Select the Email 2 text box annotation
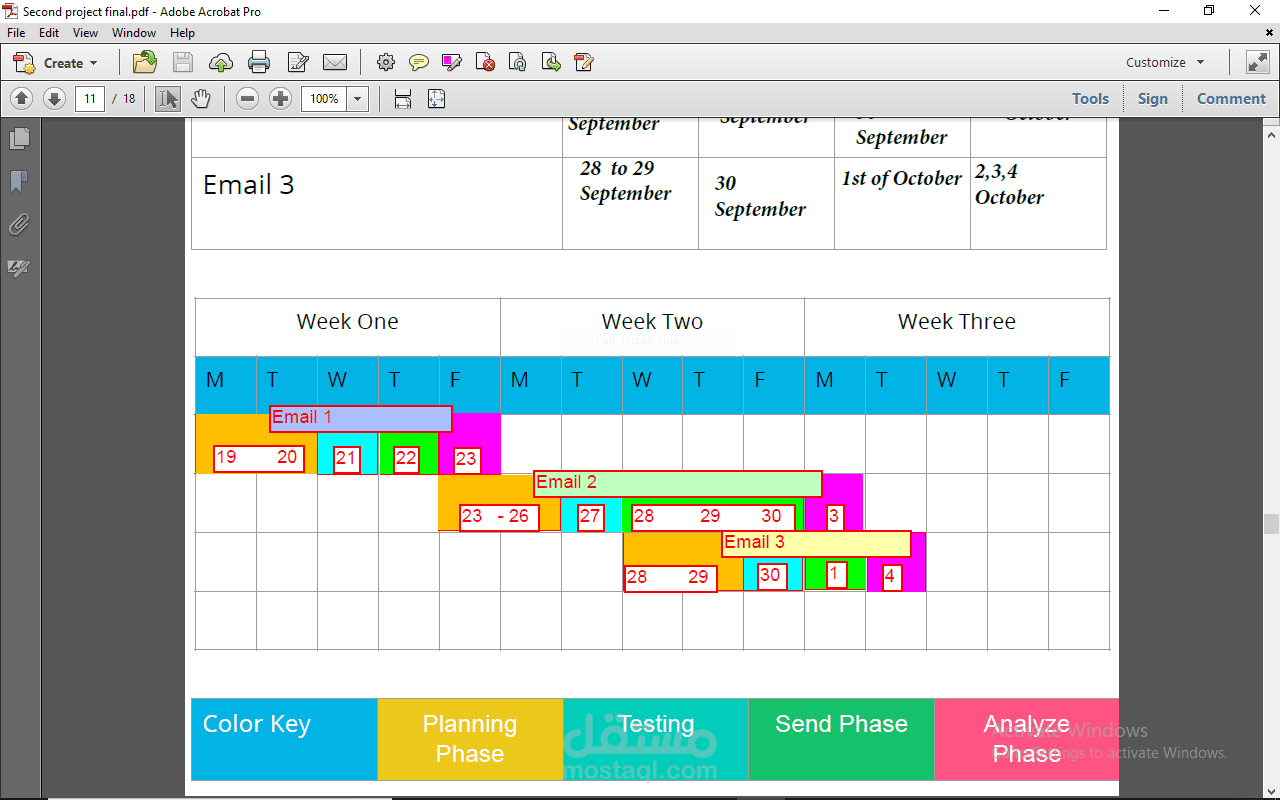 pos(678,483)
